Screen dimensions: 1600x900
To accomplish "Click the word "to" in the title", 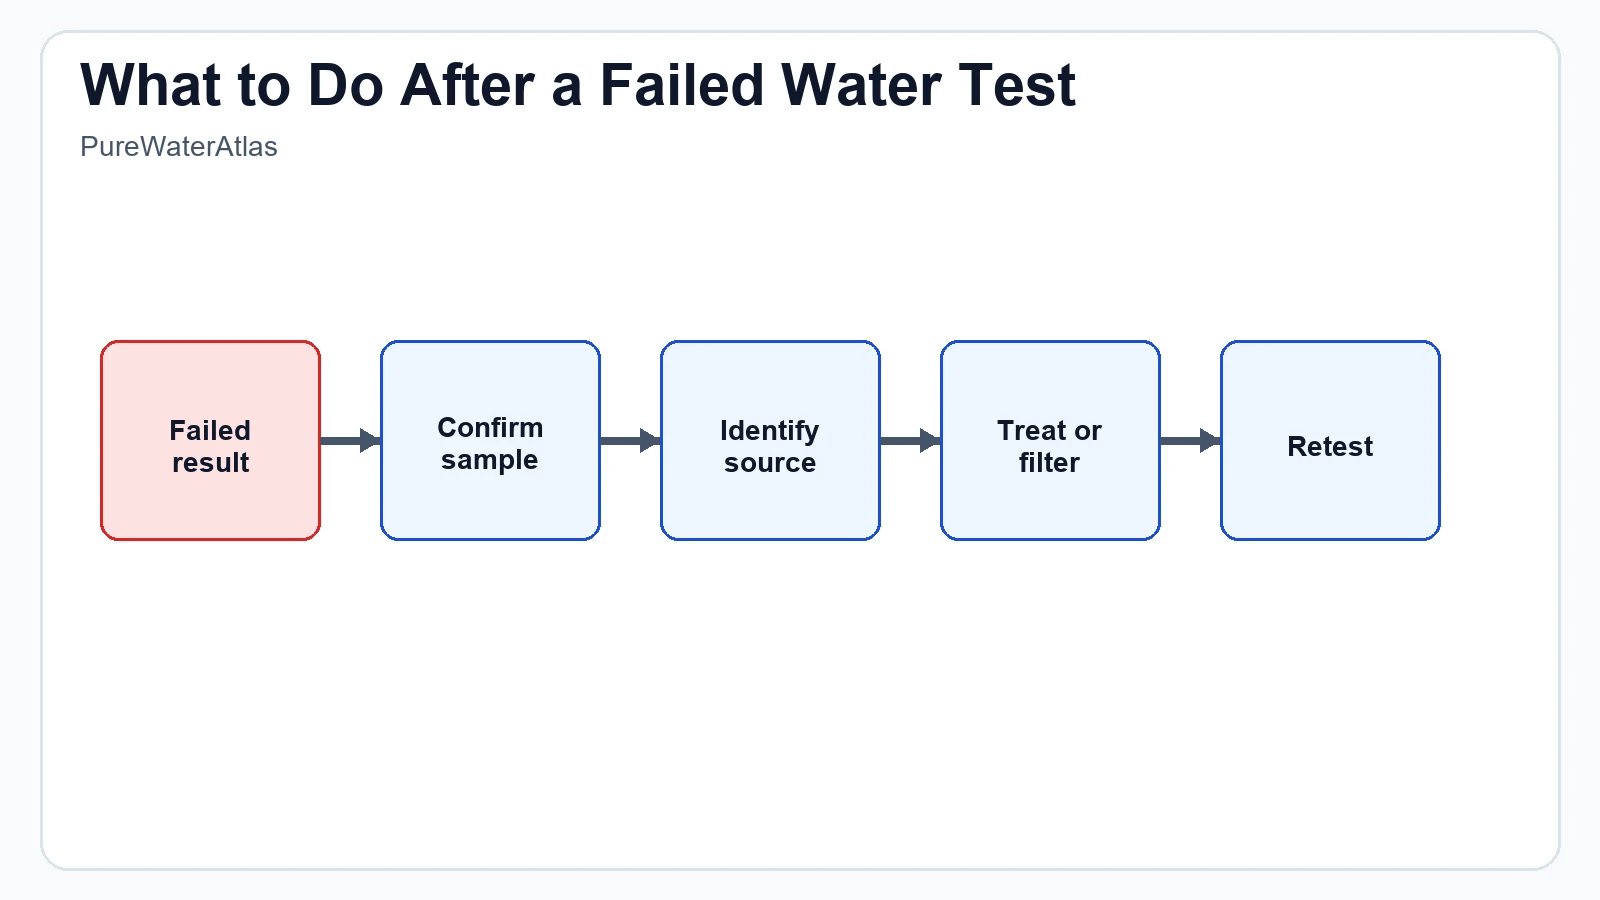I will [263, 85].
